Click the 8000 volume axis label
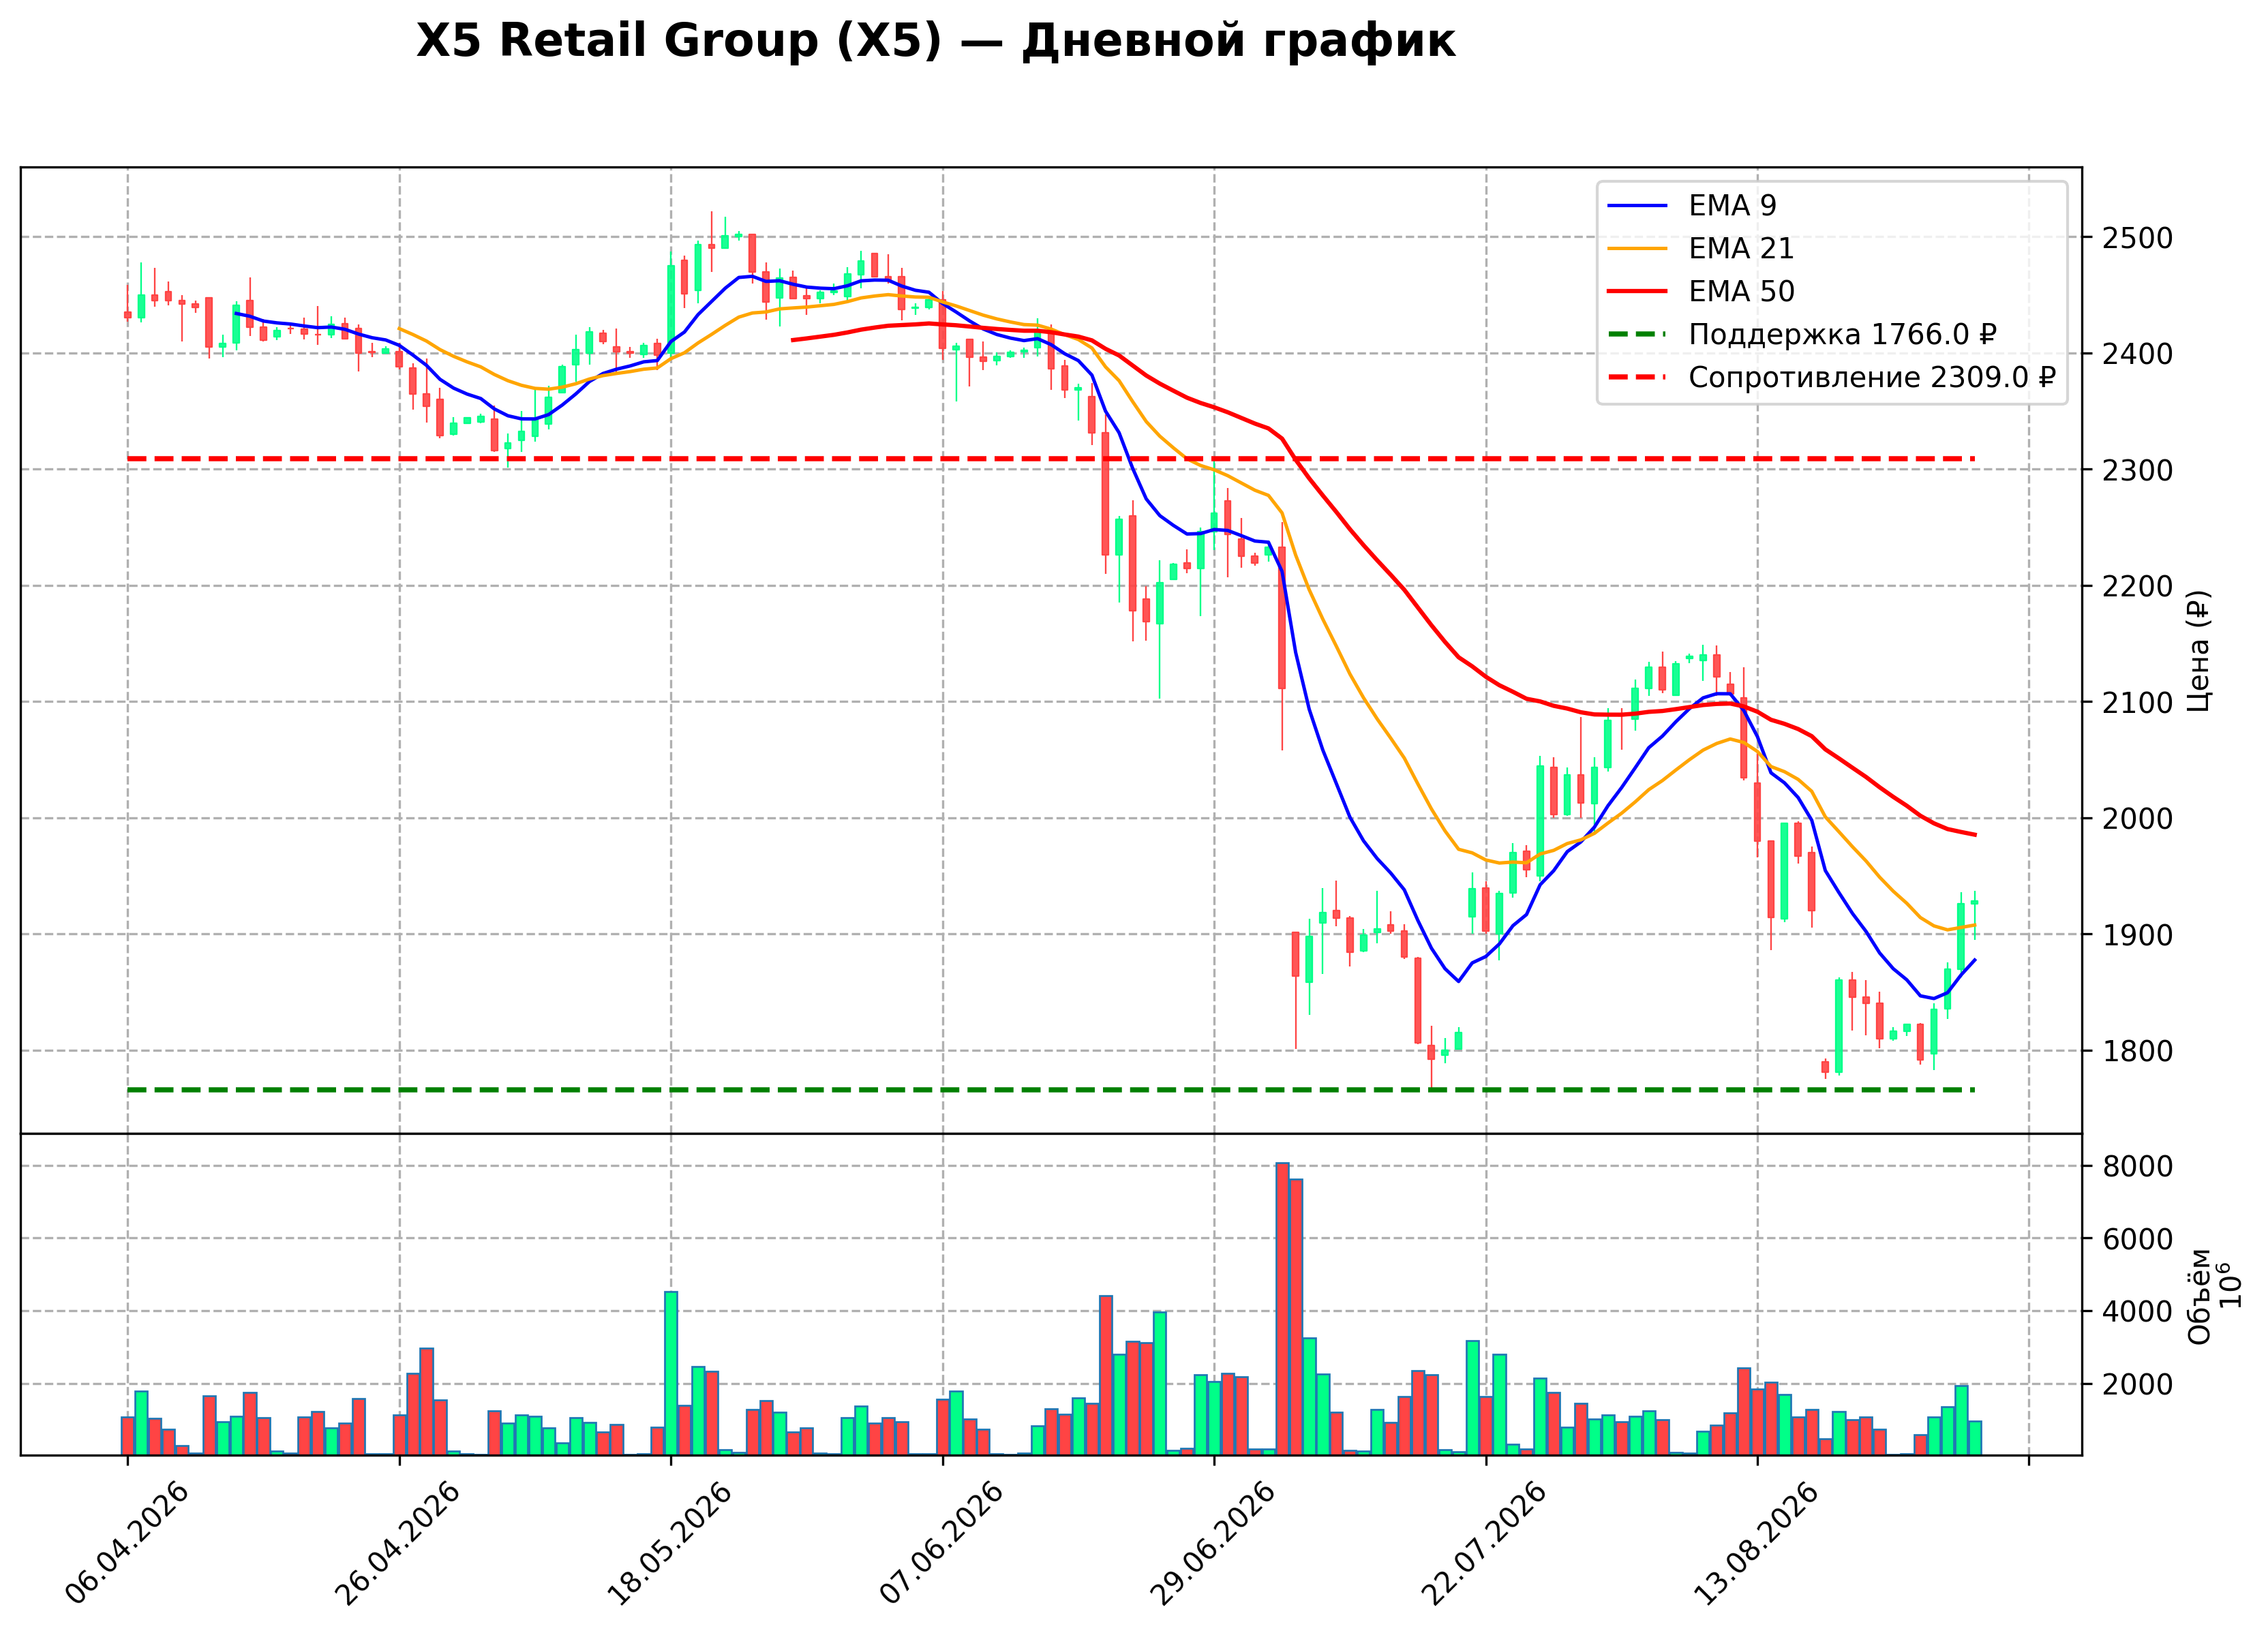 [2136, 1167]
